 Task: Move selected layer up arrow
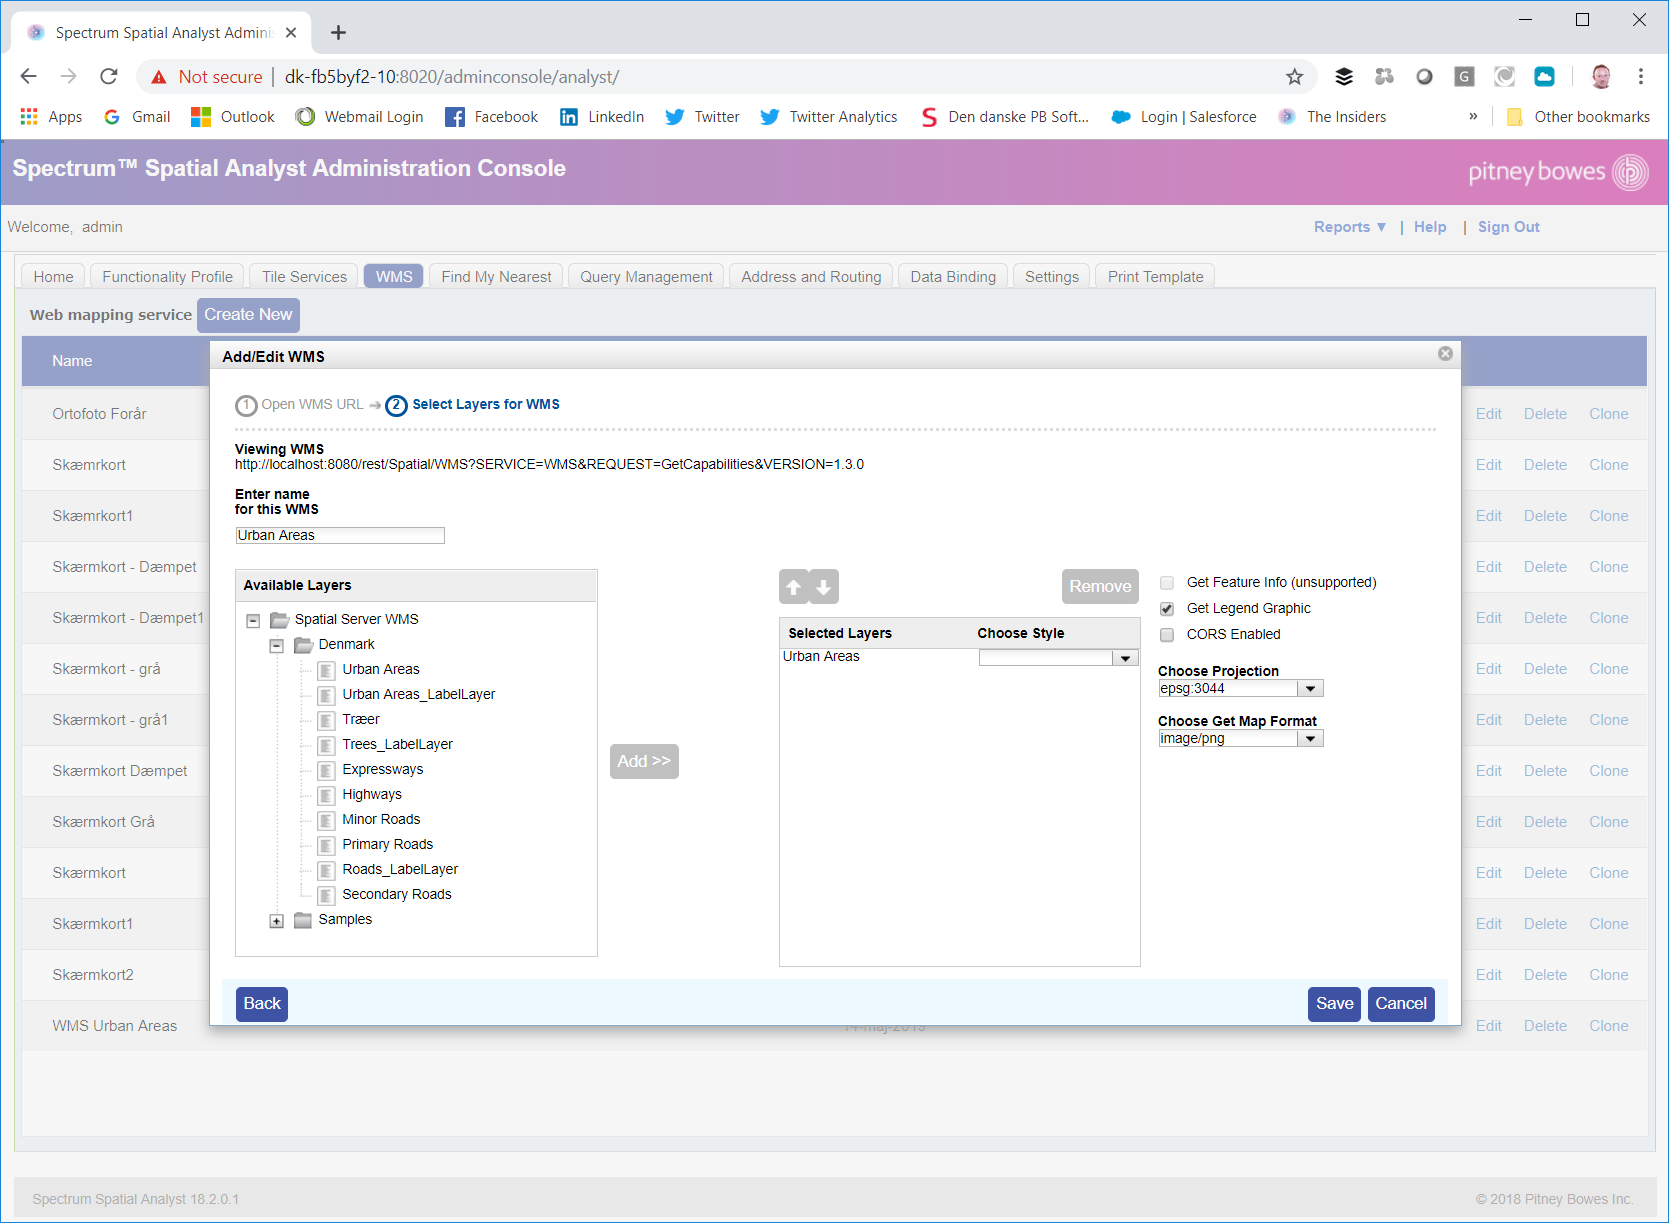click(x=794, y=587)
